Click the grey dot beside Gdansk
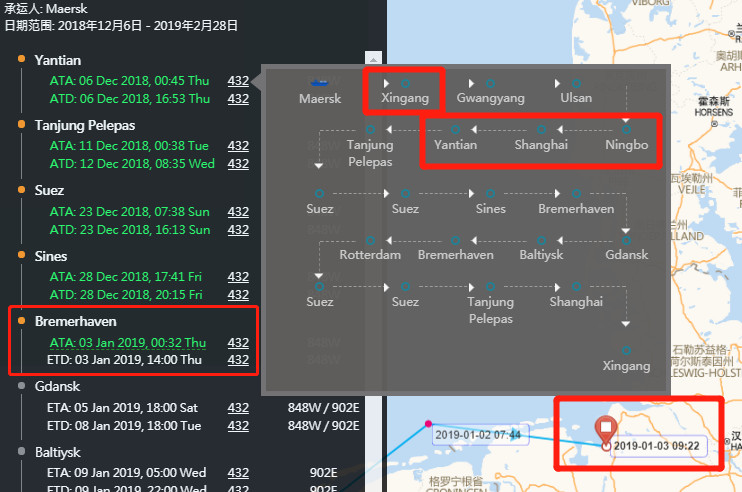This screenshot has width=742, height=492. click(x=21, y=386)
